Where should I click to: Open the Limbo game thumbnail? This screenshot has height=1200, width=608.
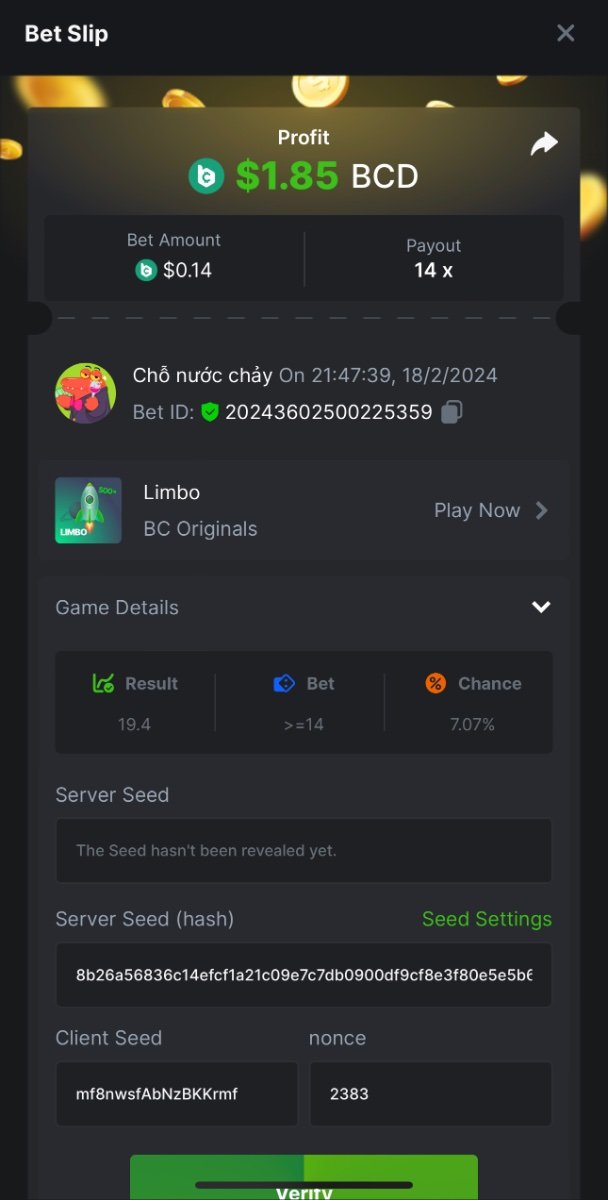pos(88,510)
